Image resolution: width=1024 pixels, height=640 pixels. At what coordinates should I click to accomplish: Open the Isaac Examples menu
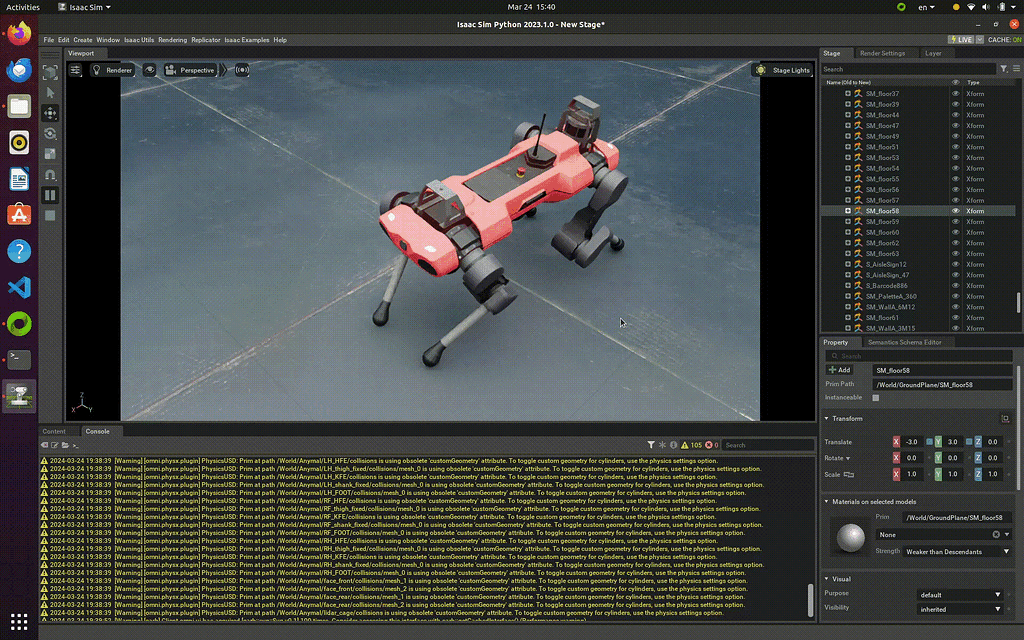pos(246,40)
